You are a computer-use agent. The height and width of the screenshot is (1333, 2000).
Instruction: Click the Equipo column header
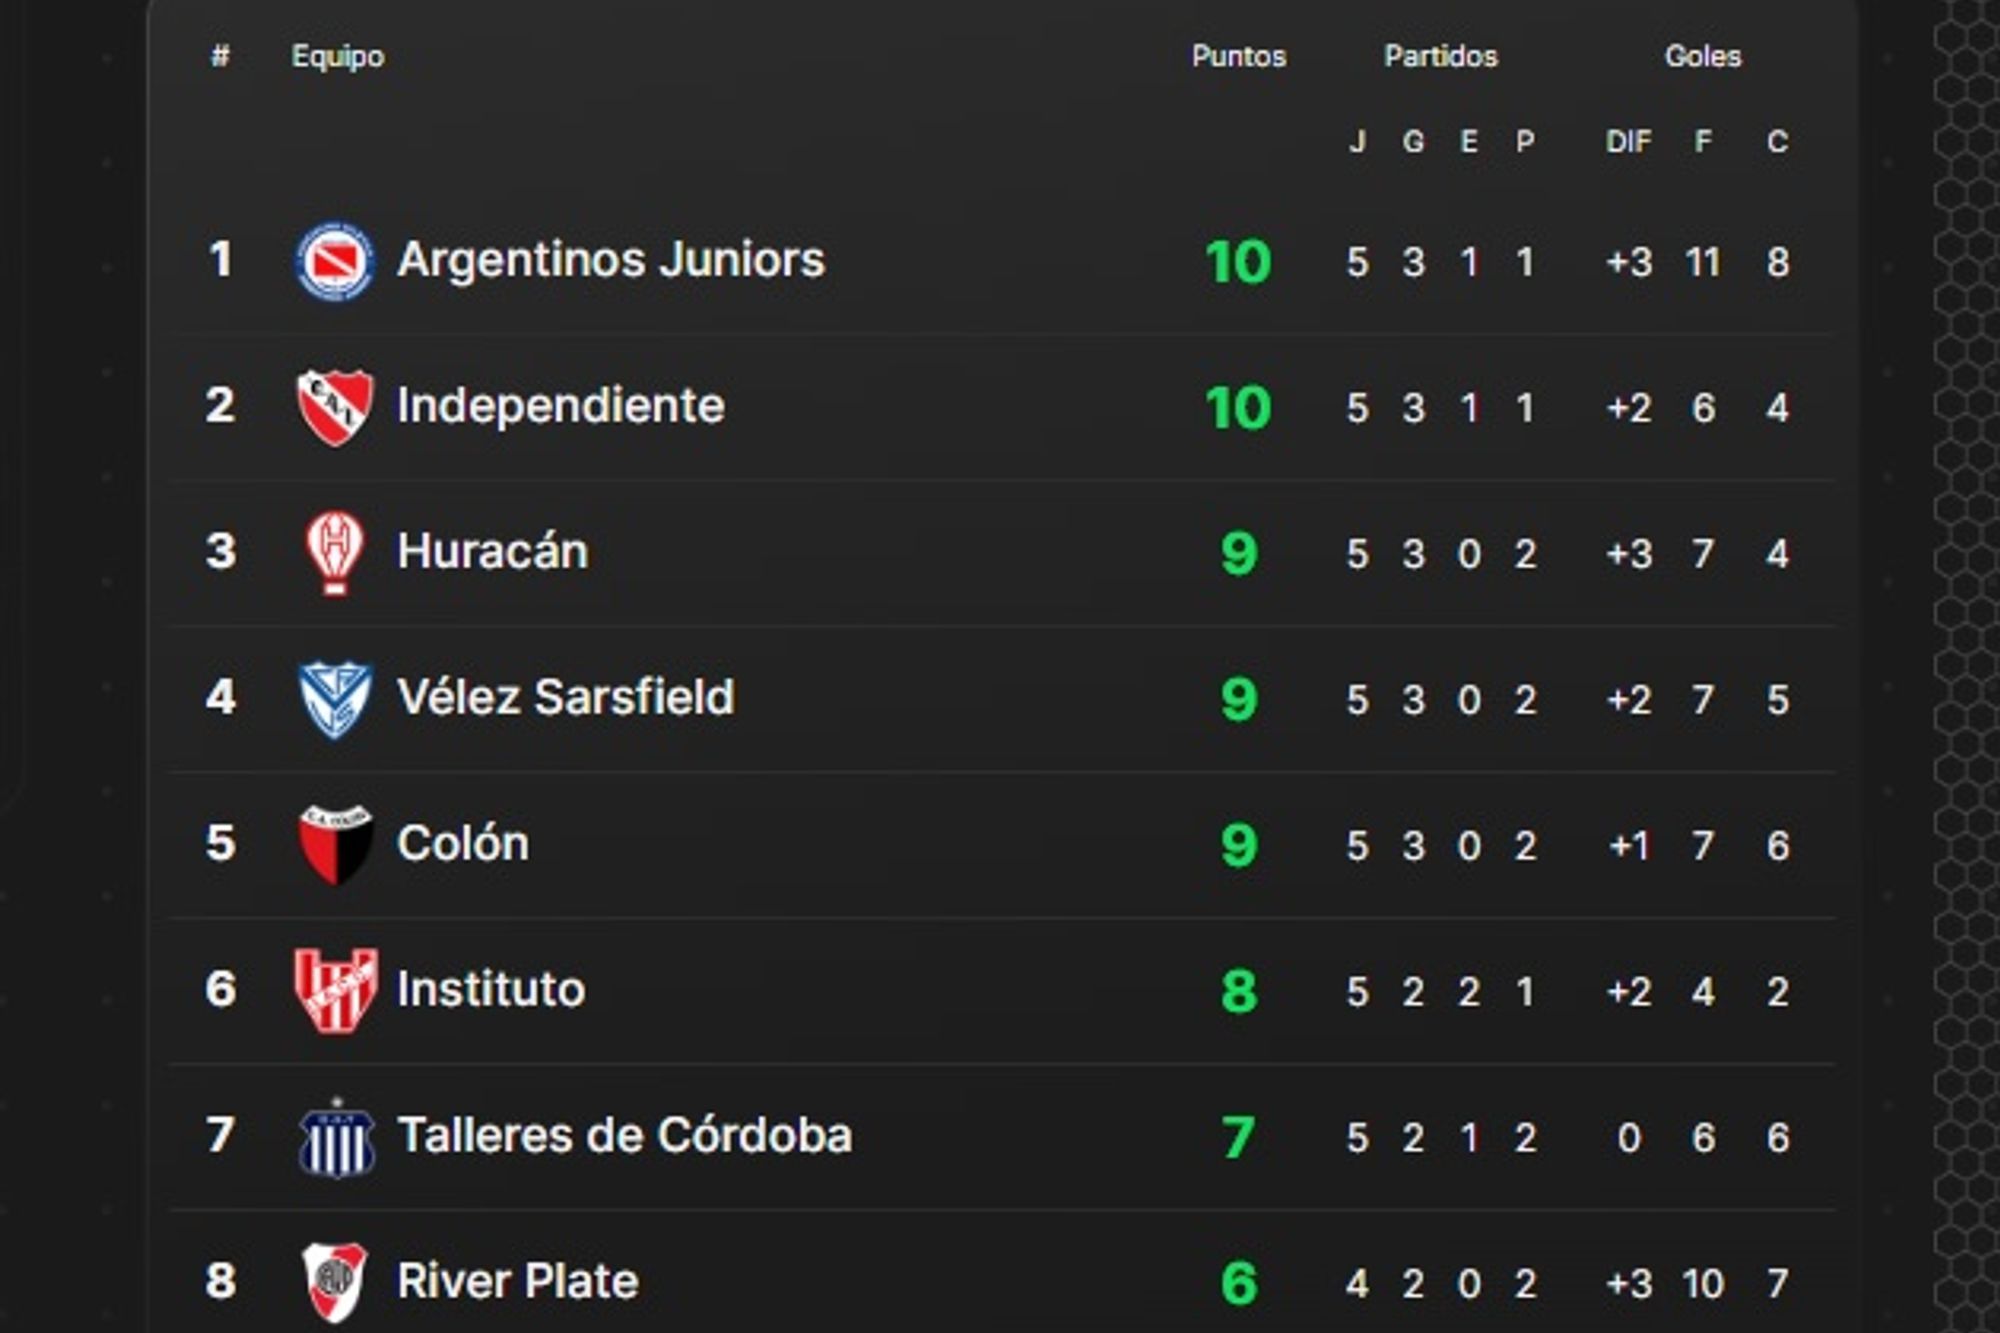pyautogui.click(x=338, y=56)
